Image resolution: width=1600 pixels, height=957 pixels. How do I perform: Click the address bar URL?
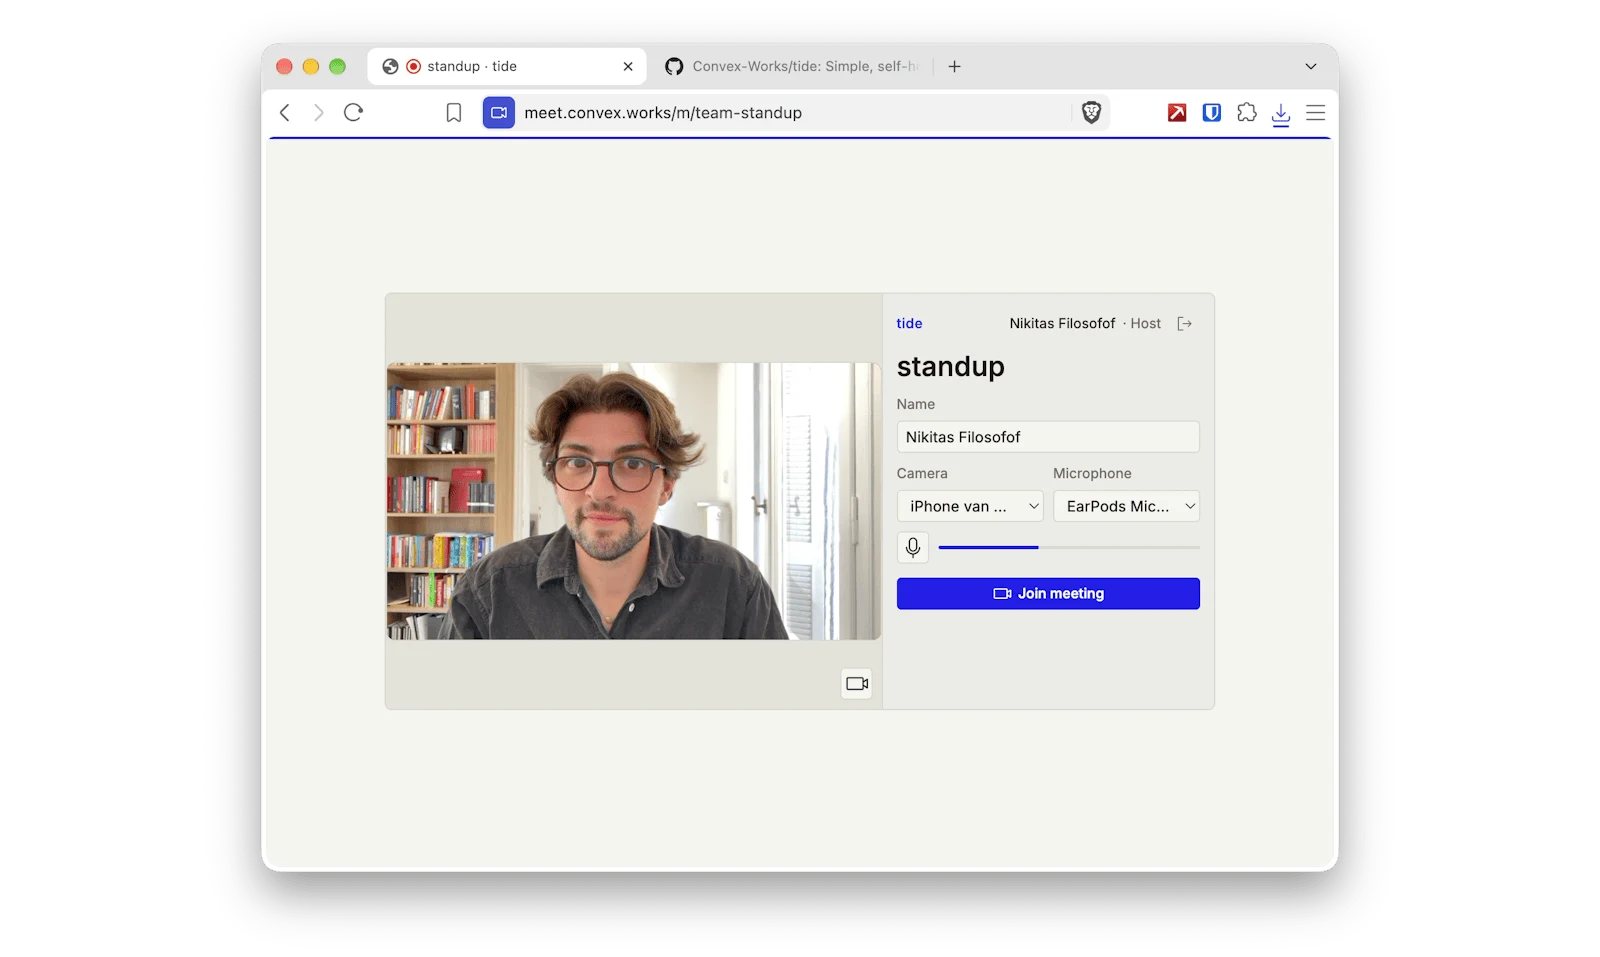pos(663,113)
